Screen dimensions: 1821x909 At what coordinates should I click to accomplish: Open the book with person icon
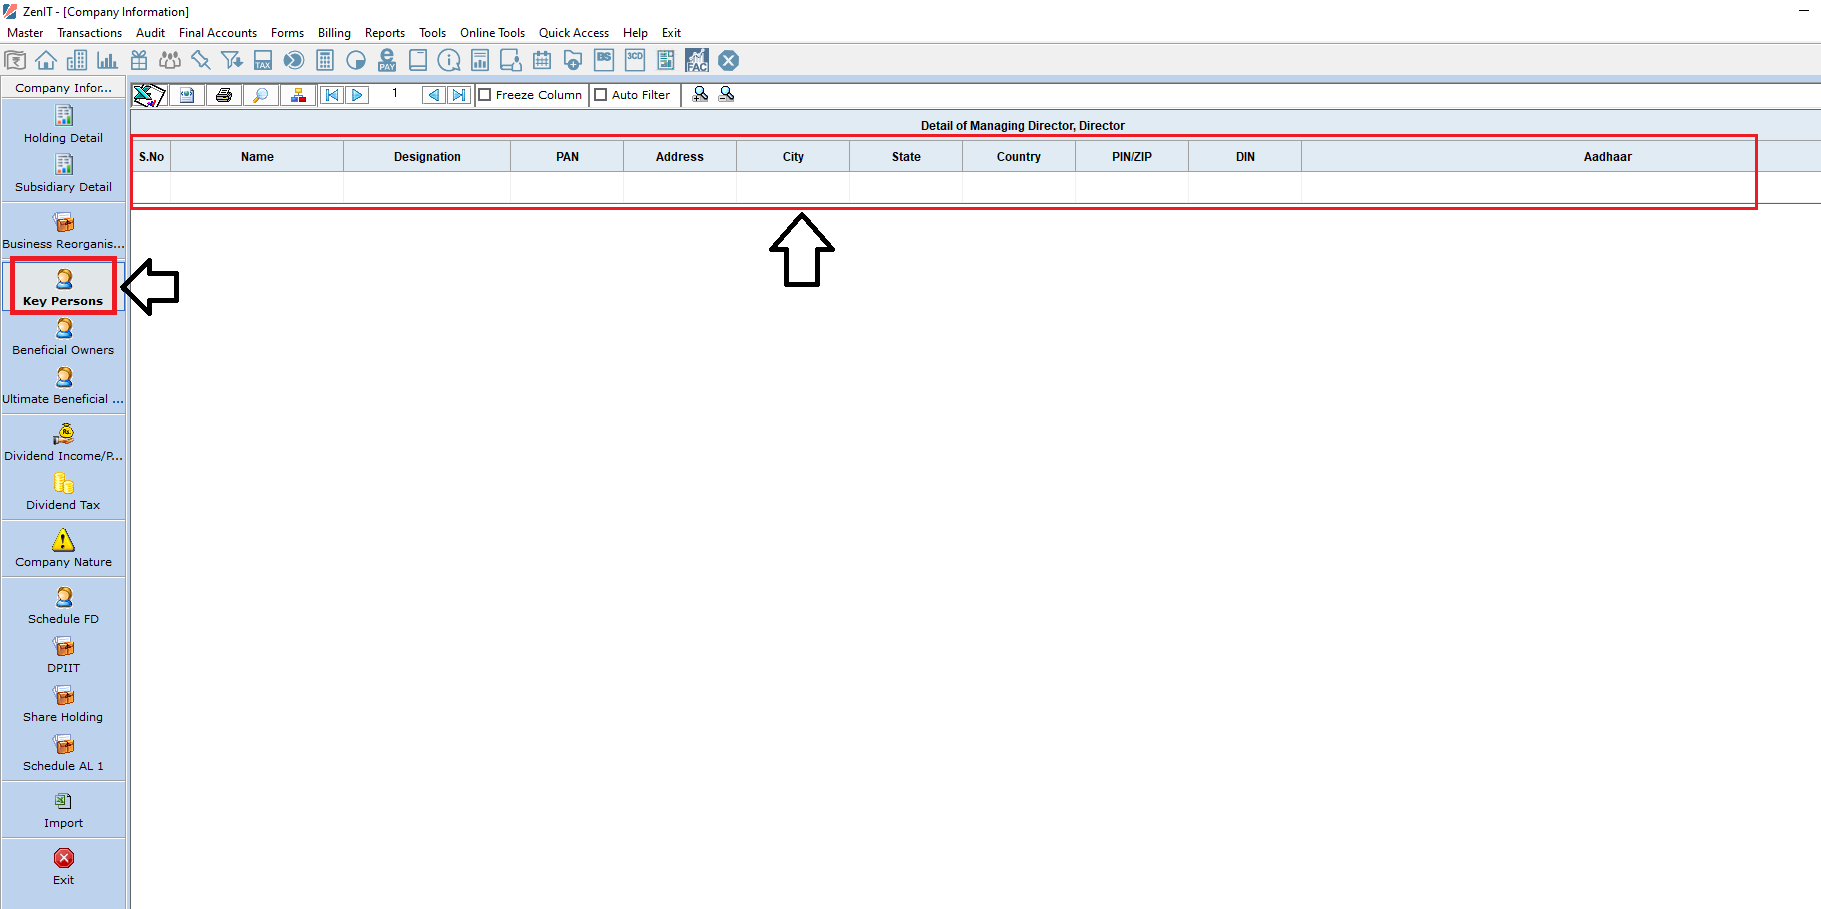click(511, 61)
